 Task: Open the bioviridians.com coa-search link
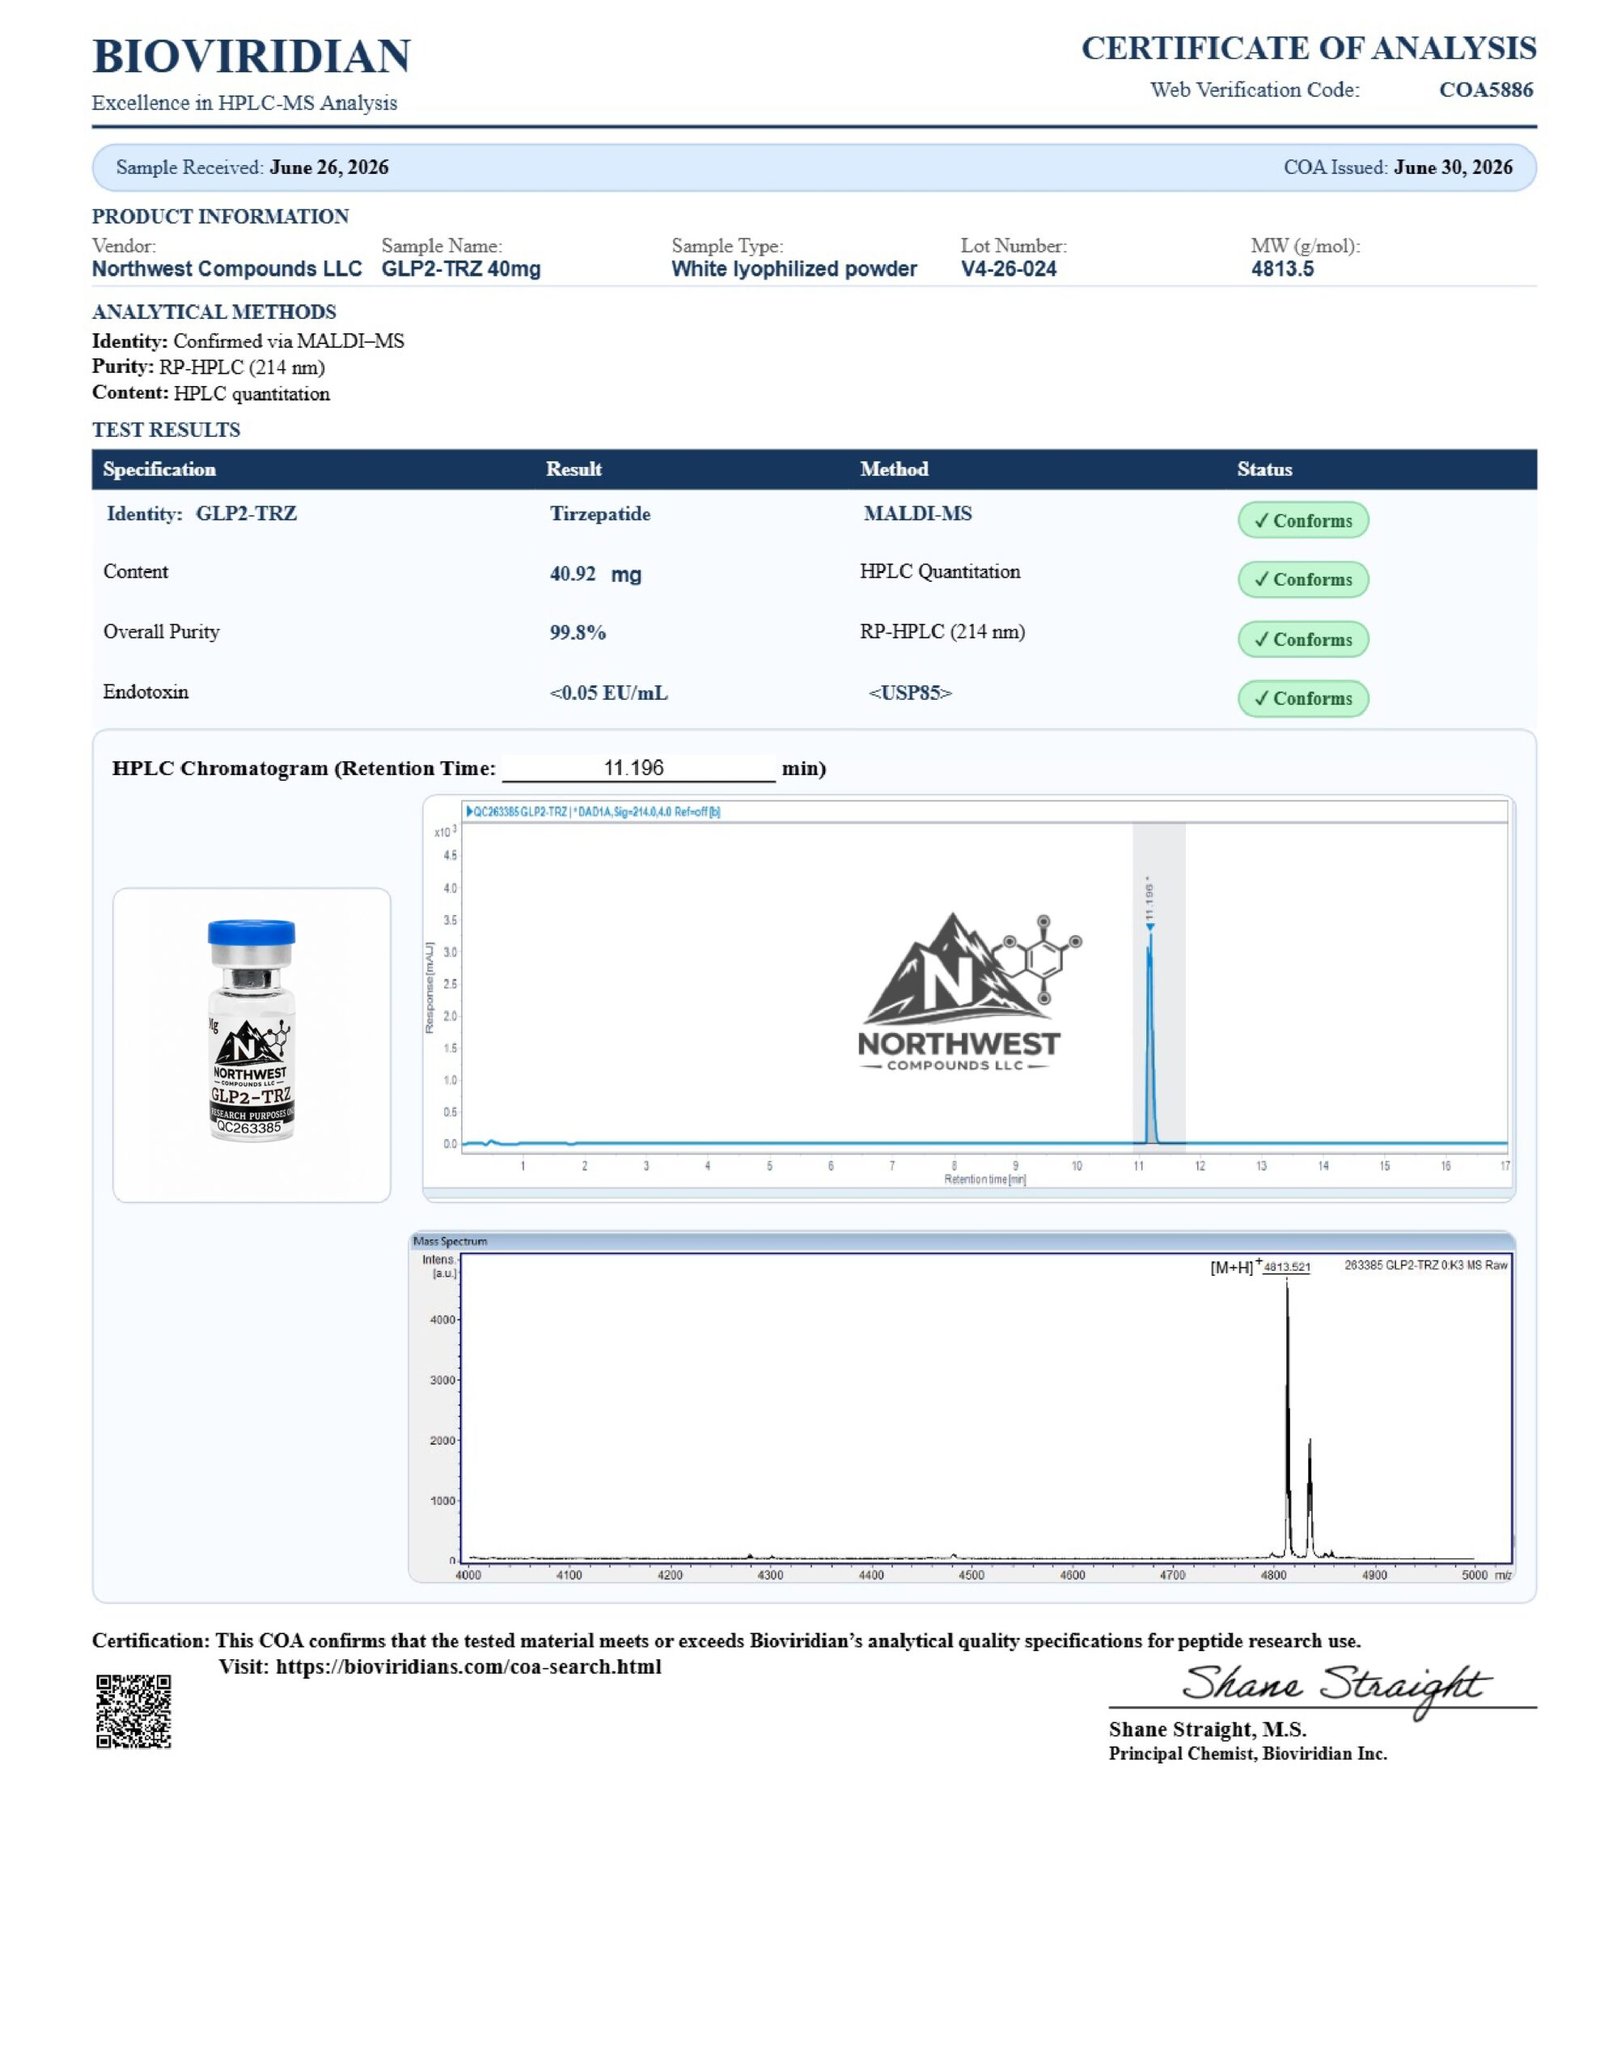click(468, 1666)
